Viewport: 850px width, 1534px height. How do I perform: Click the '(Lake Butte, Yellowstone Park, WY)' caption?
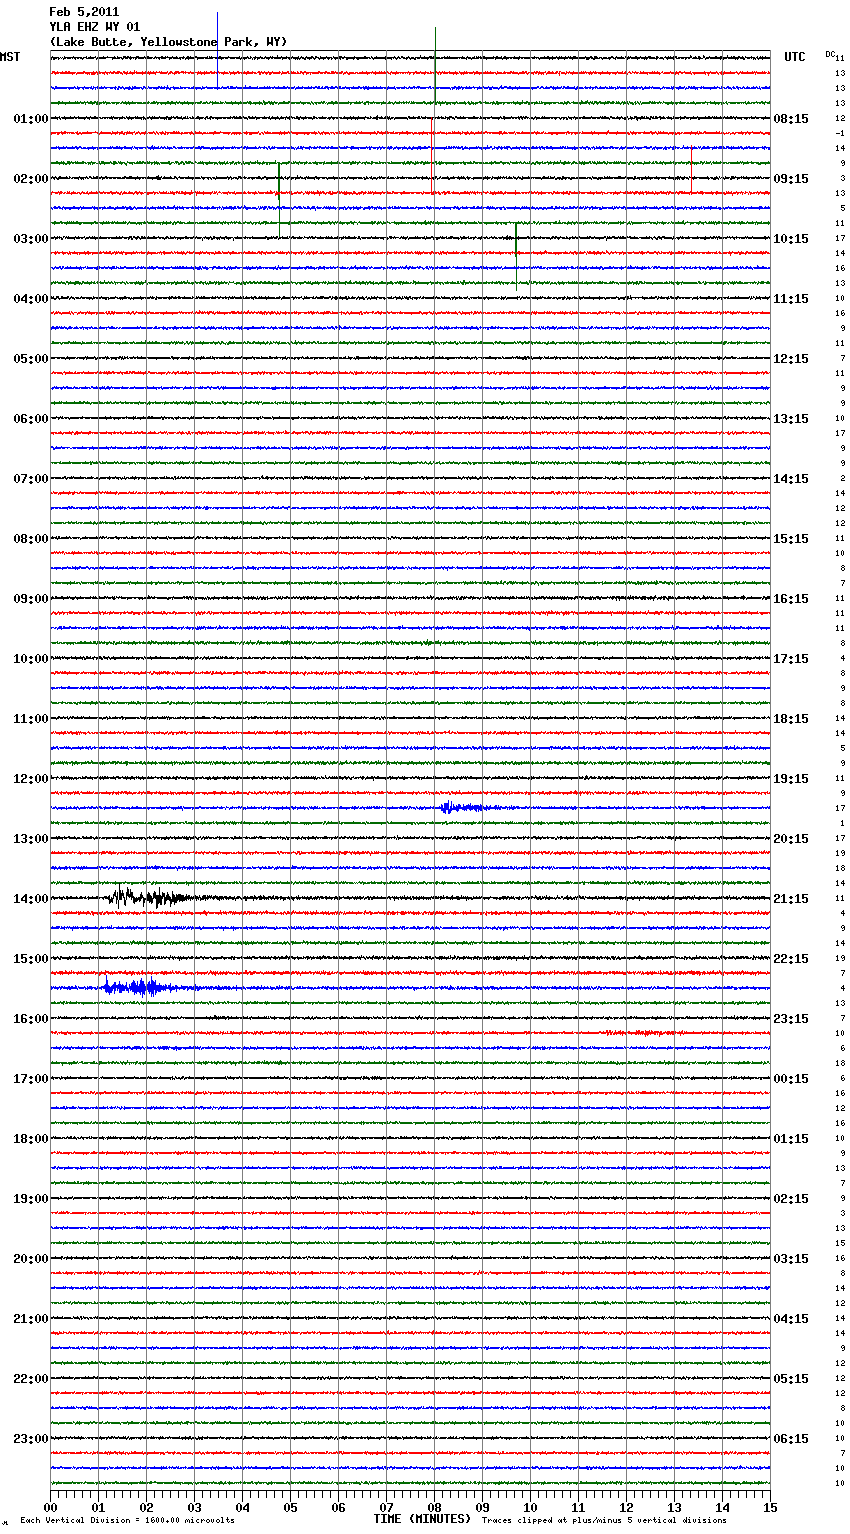(168, 42)
